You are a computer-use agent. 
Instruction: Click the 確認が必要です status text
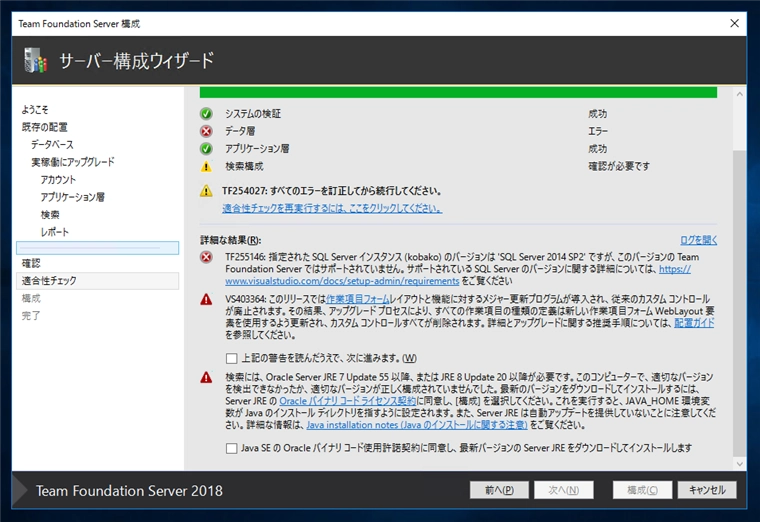pyautogui.click(x=619, y=166)
